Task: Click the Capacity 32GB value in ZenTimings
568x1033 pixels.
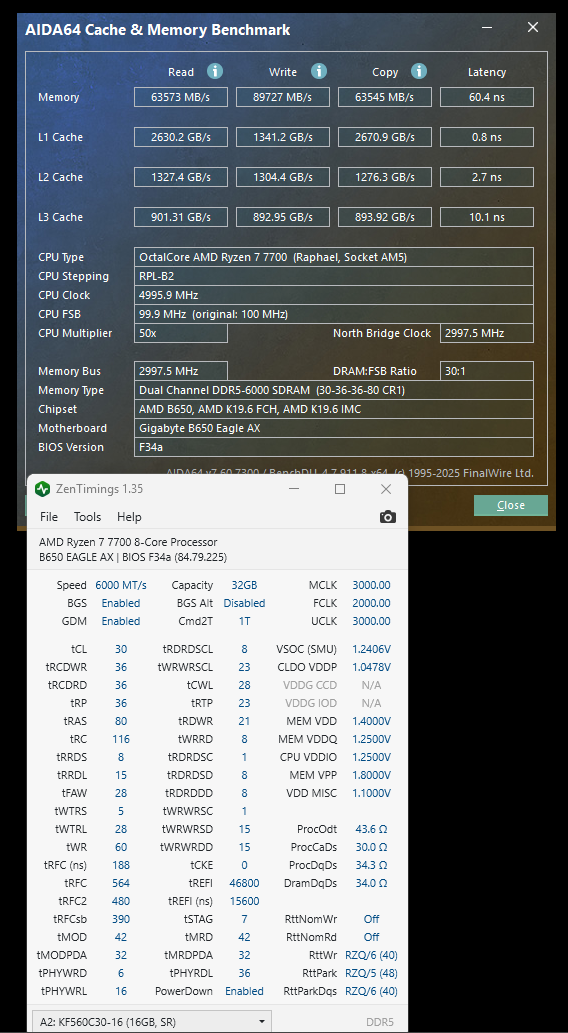Action: pyautogui.click(x=244, y=585)
